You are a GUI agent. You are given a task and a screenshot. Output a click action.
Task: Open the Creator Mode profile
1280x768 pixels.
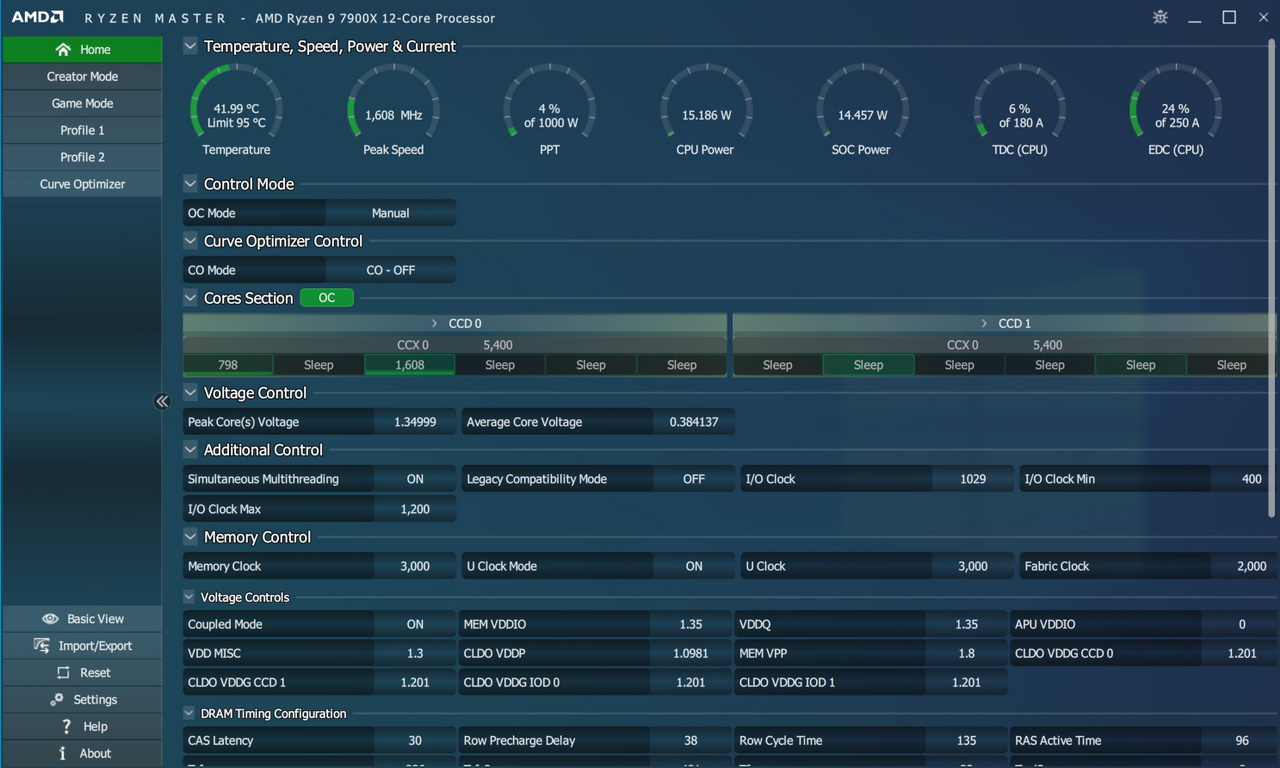click(82, 76)
